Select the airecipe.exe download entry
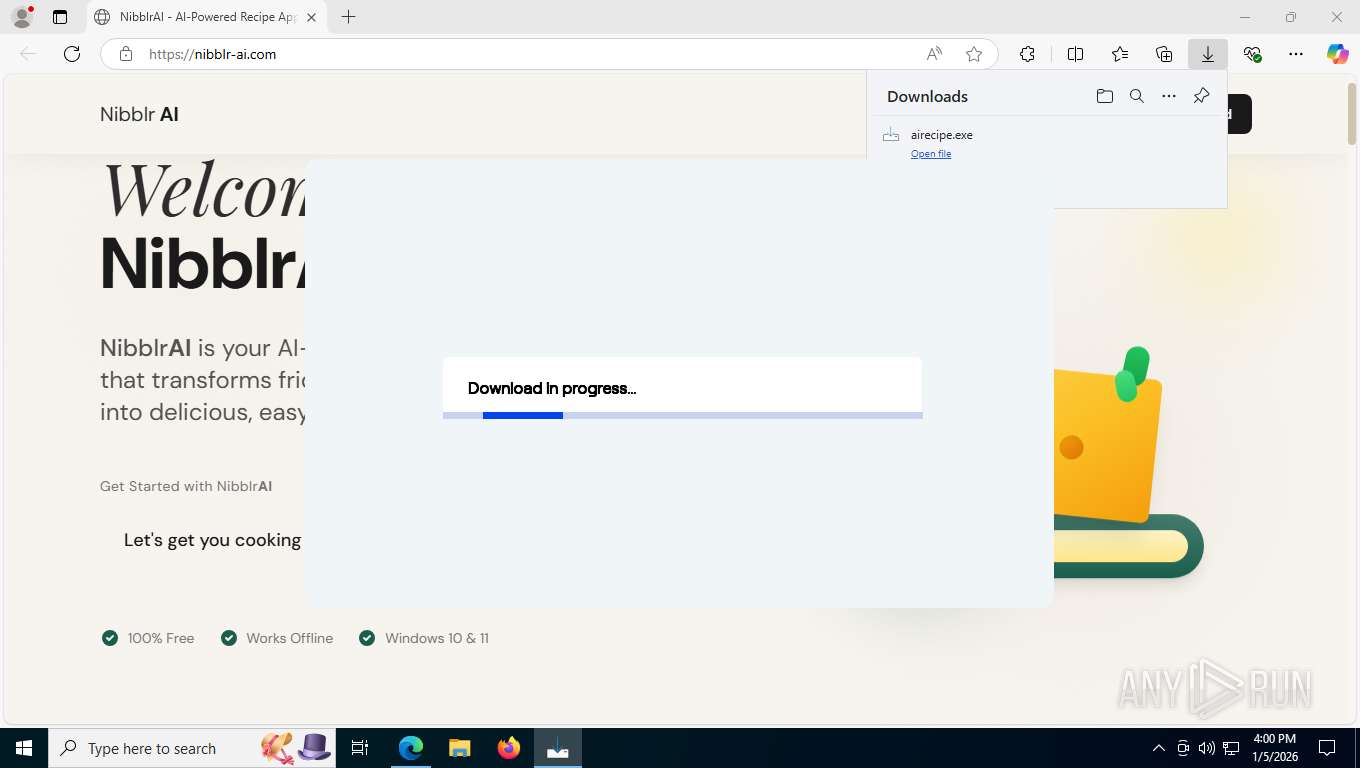Screen dimensions: 1360x768 pyautogui.click(x=1047, y=143)
